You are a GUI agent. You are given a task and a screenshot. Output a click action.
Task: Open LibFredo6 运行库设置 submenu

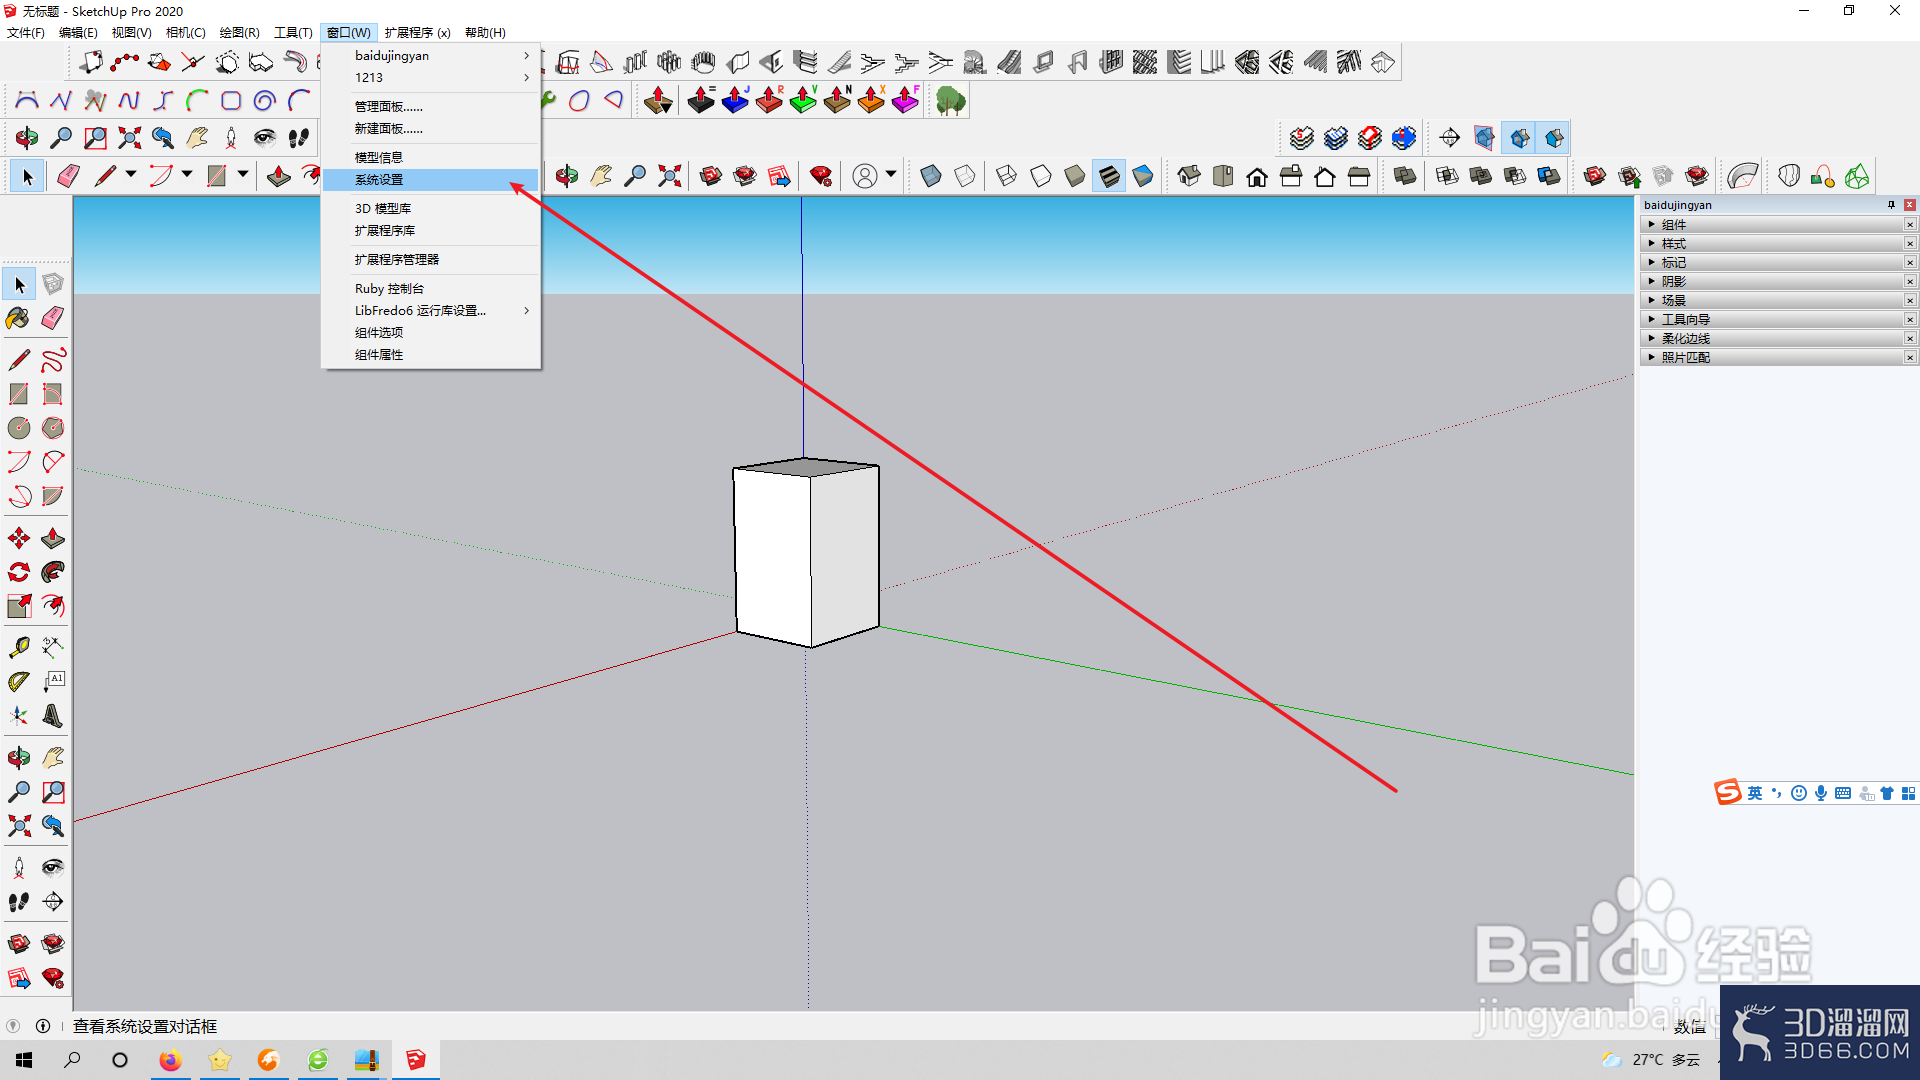[x=431, y=311]
